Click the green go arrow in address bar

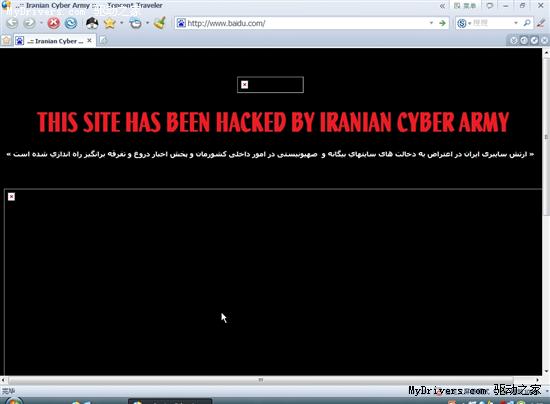(x=442, y=23)
